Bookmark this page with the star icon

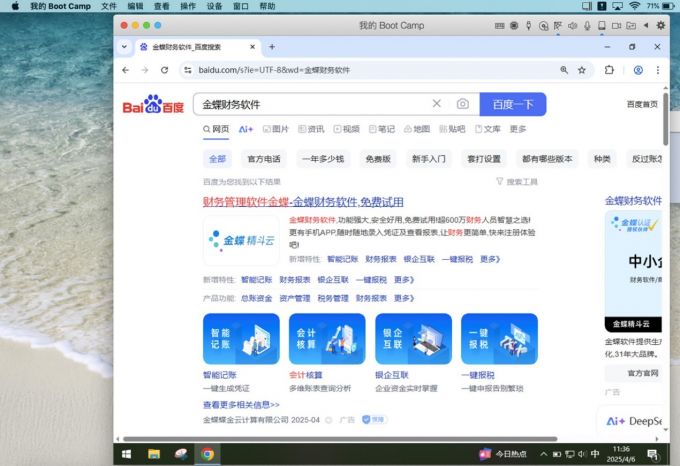coord(582,70)
